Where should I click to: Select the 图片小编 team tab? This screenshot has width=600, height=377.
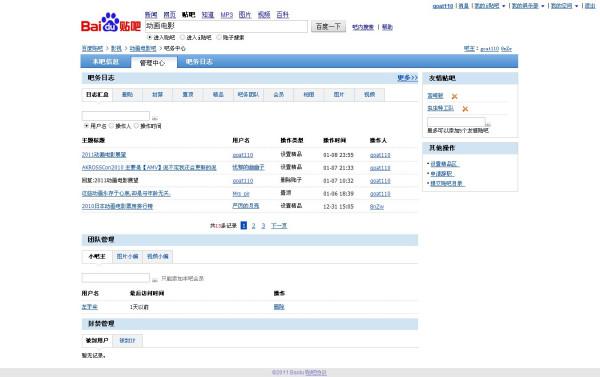click(127, 256)
